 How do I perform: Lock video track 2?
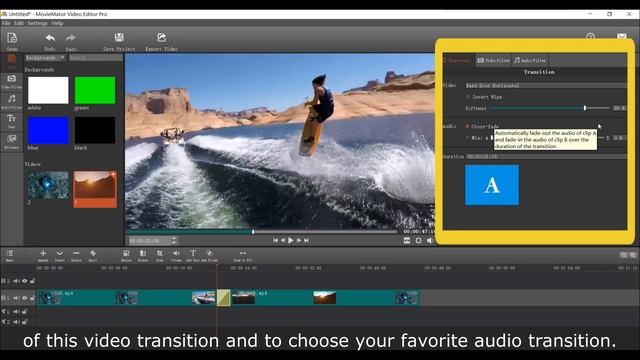point(32,281)
